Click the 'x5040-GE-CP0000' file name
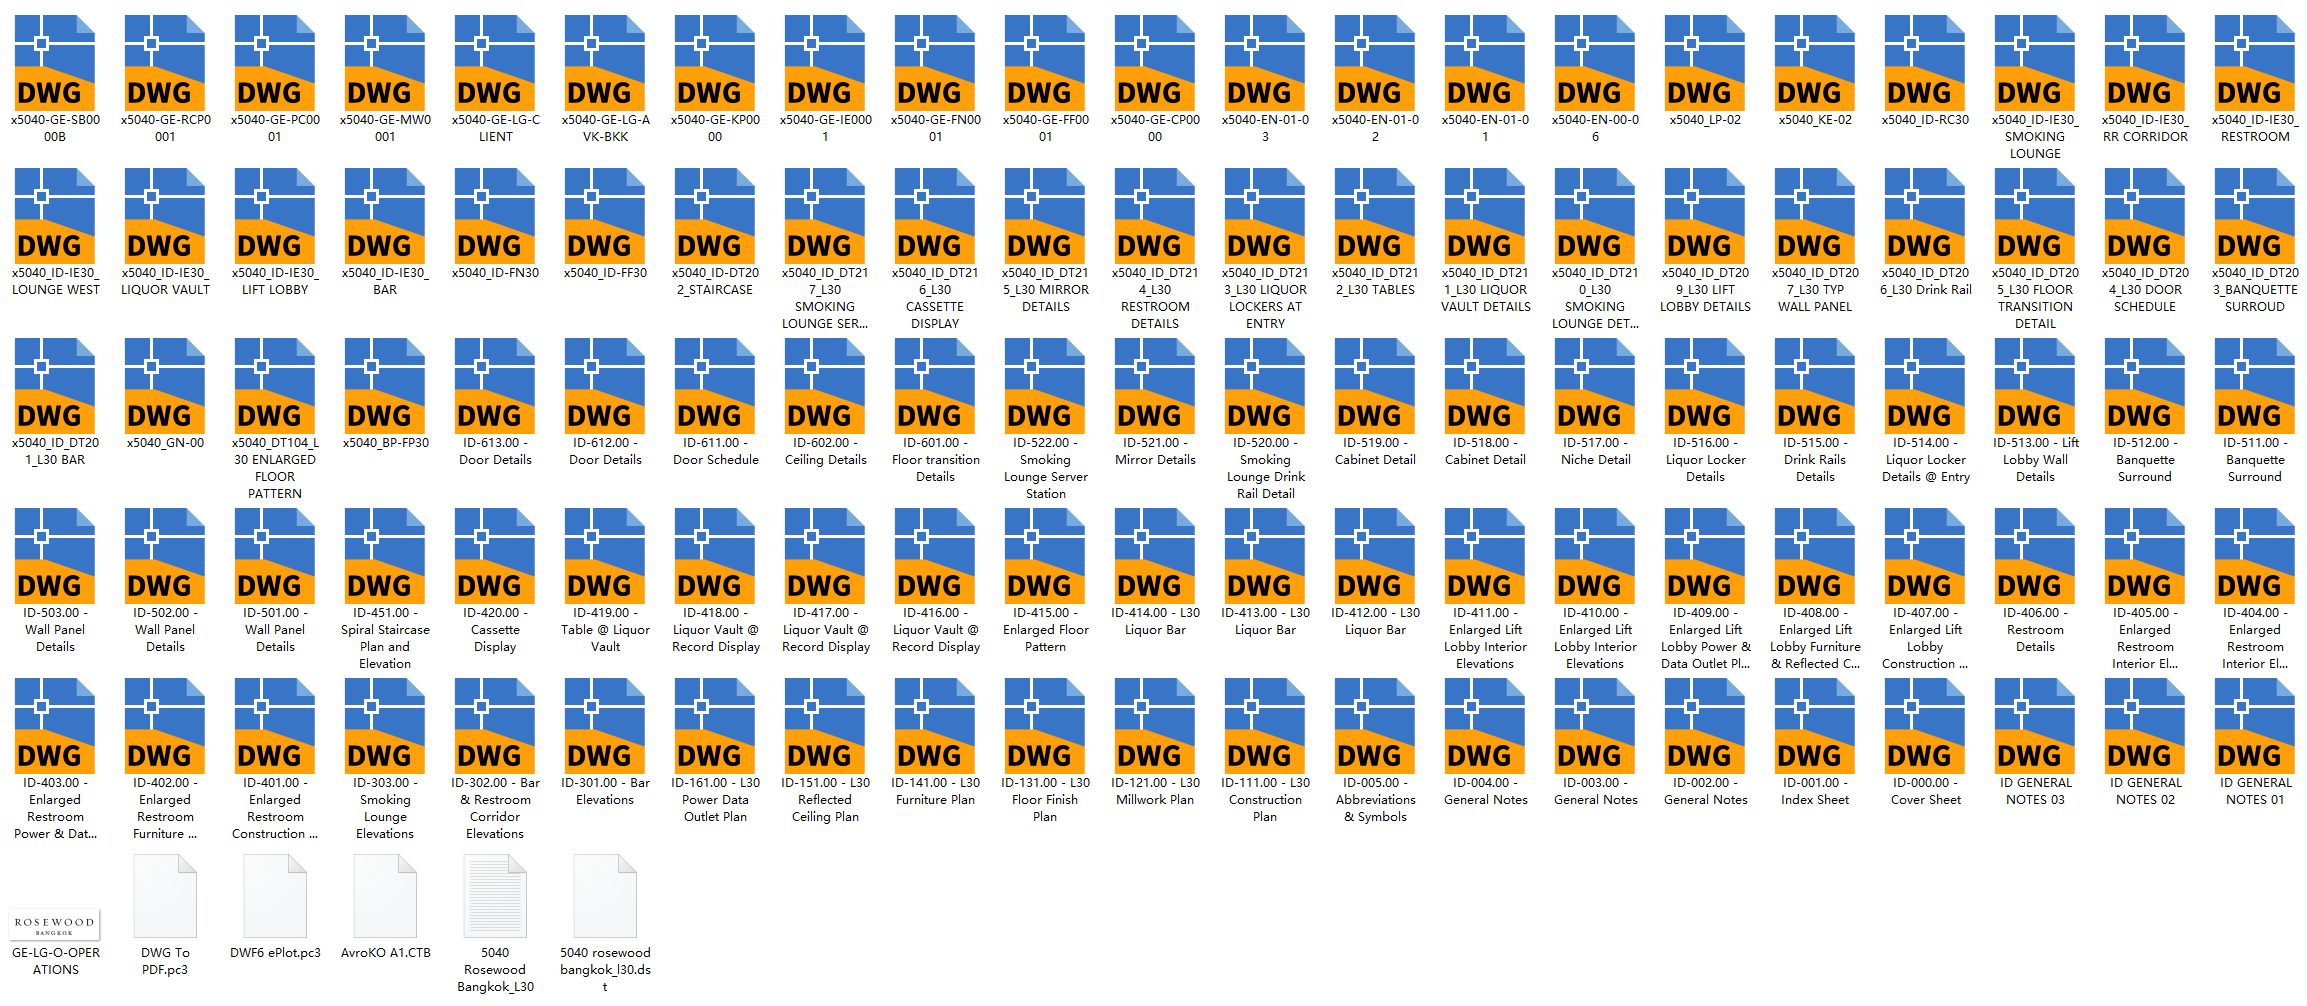The height and width of the screenshot is (1006, 2307). (x=1155, y=128)
